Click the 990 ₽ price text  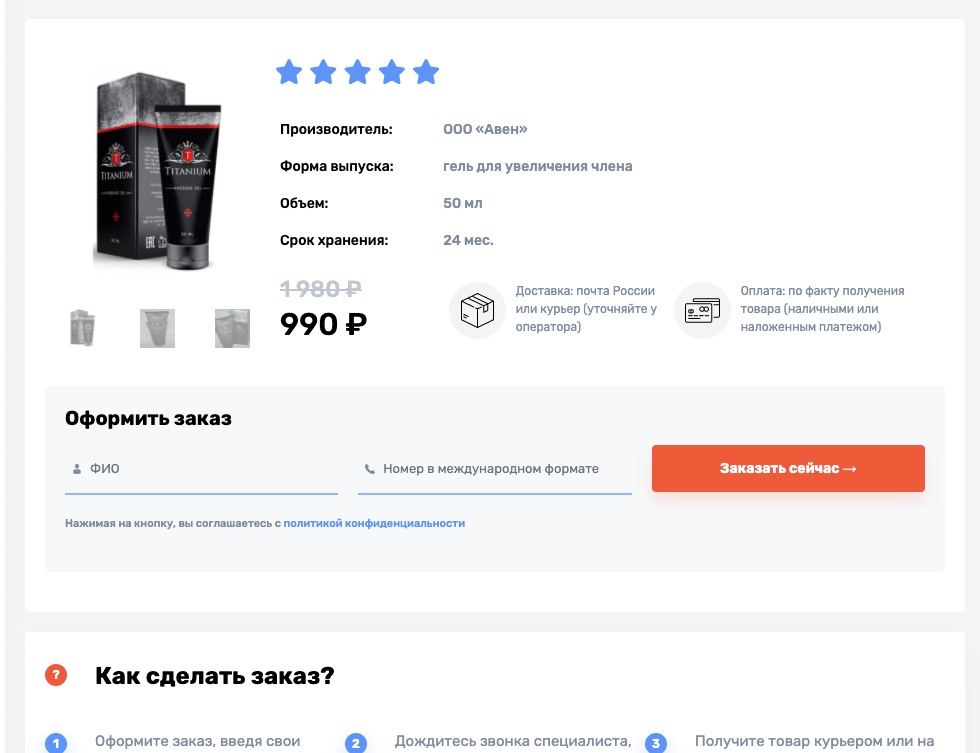pyautogui.click(x=324, y=324)
